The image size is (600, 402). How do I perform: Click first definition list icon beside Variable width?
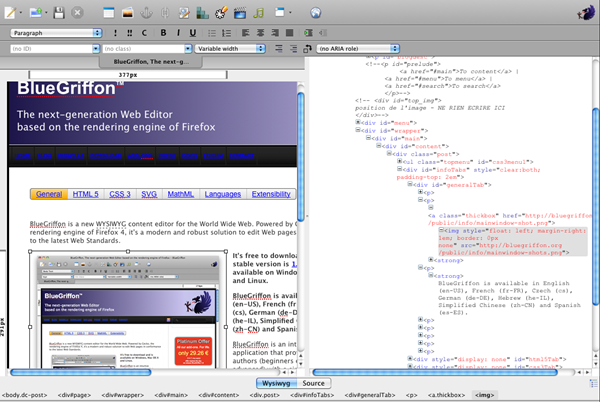pyautogui.click(x=279, y=49)
